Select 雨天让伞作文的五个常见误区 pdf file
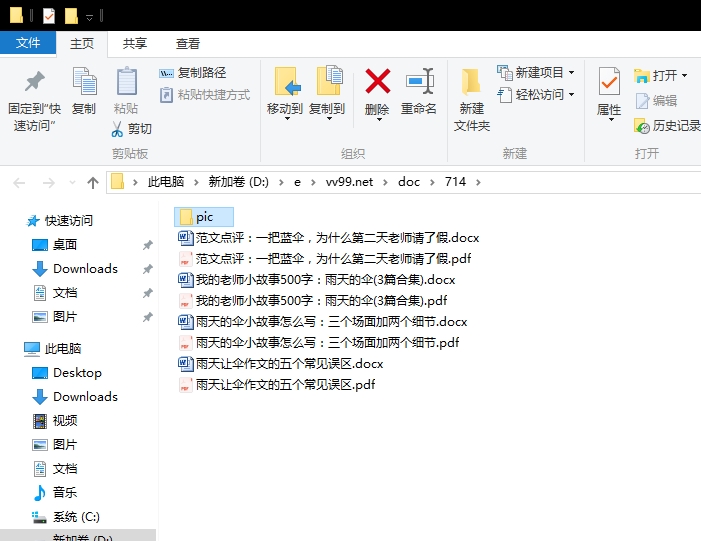 pyautogui.click(x=276, y=385)
